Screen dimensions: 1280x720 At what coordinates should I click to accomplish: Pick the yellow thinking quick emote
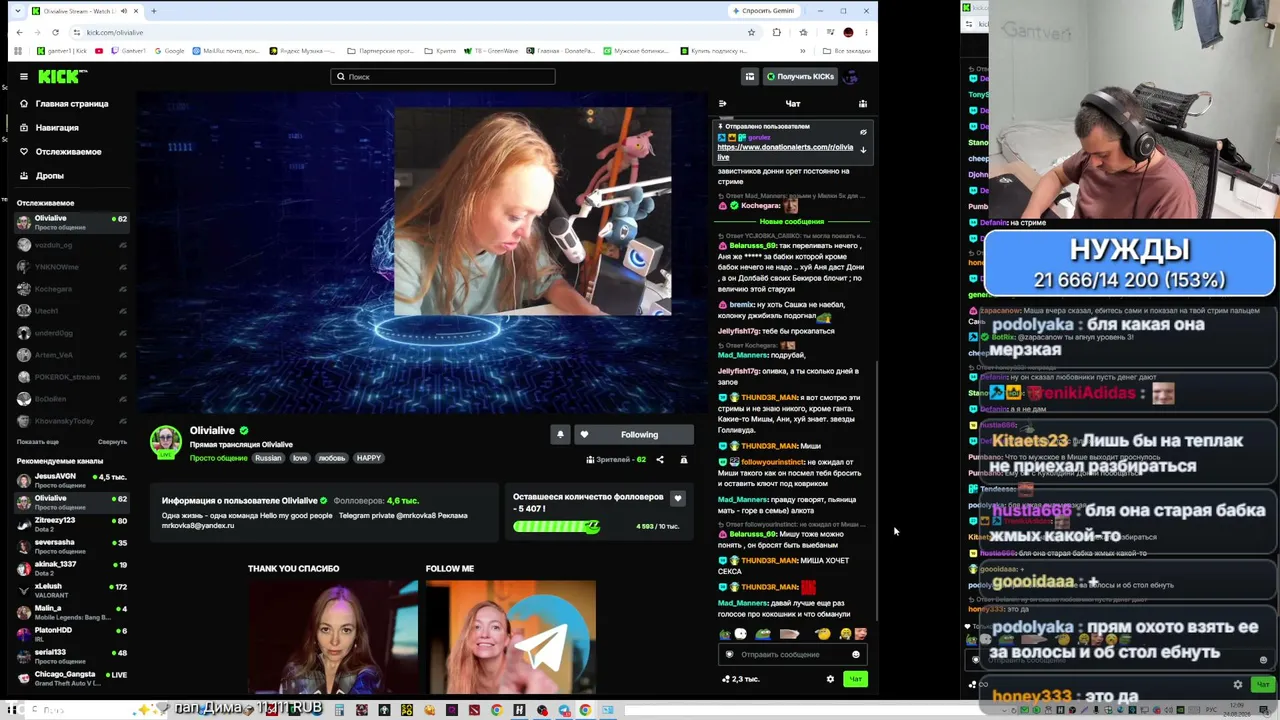point(823,633)
